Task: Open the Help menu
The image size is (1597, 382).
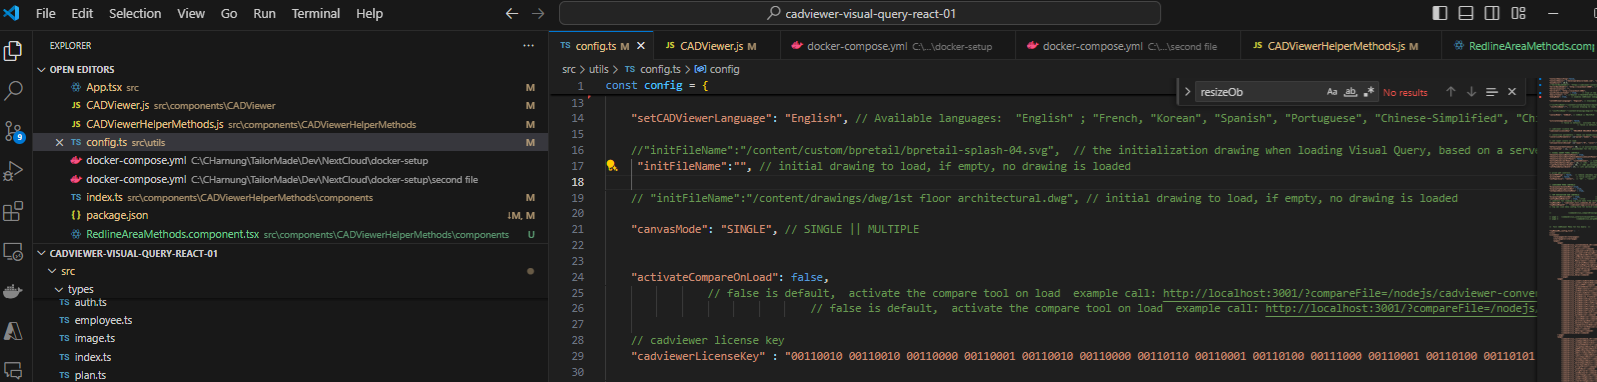Action: [369, 13]
